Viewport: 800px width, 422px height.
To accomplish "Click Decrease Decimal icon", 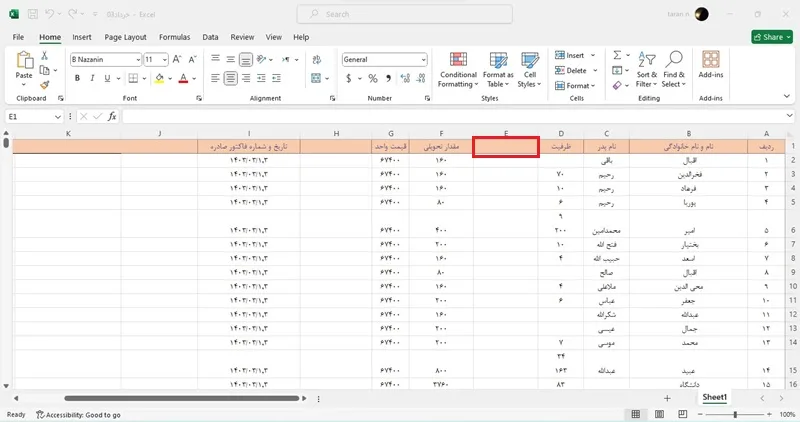I will [x=421, y=78].
